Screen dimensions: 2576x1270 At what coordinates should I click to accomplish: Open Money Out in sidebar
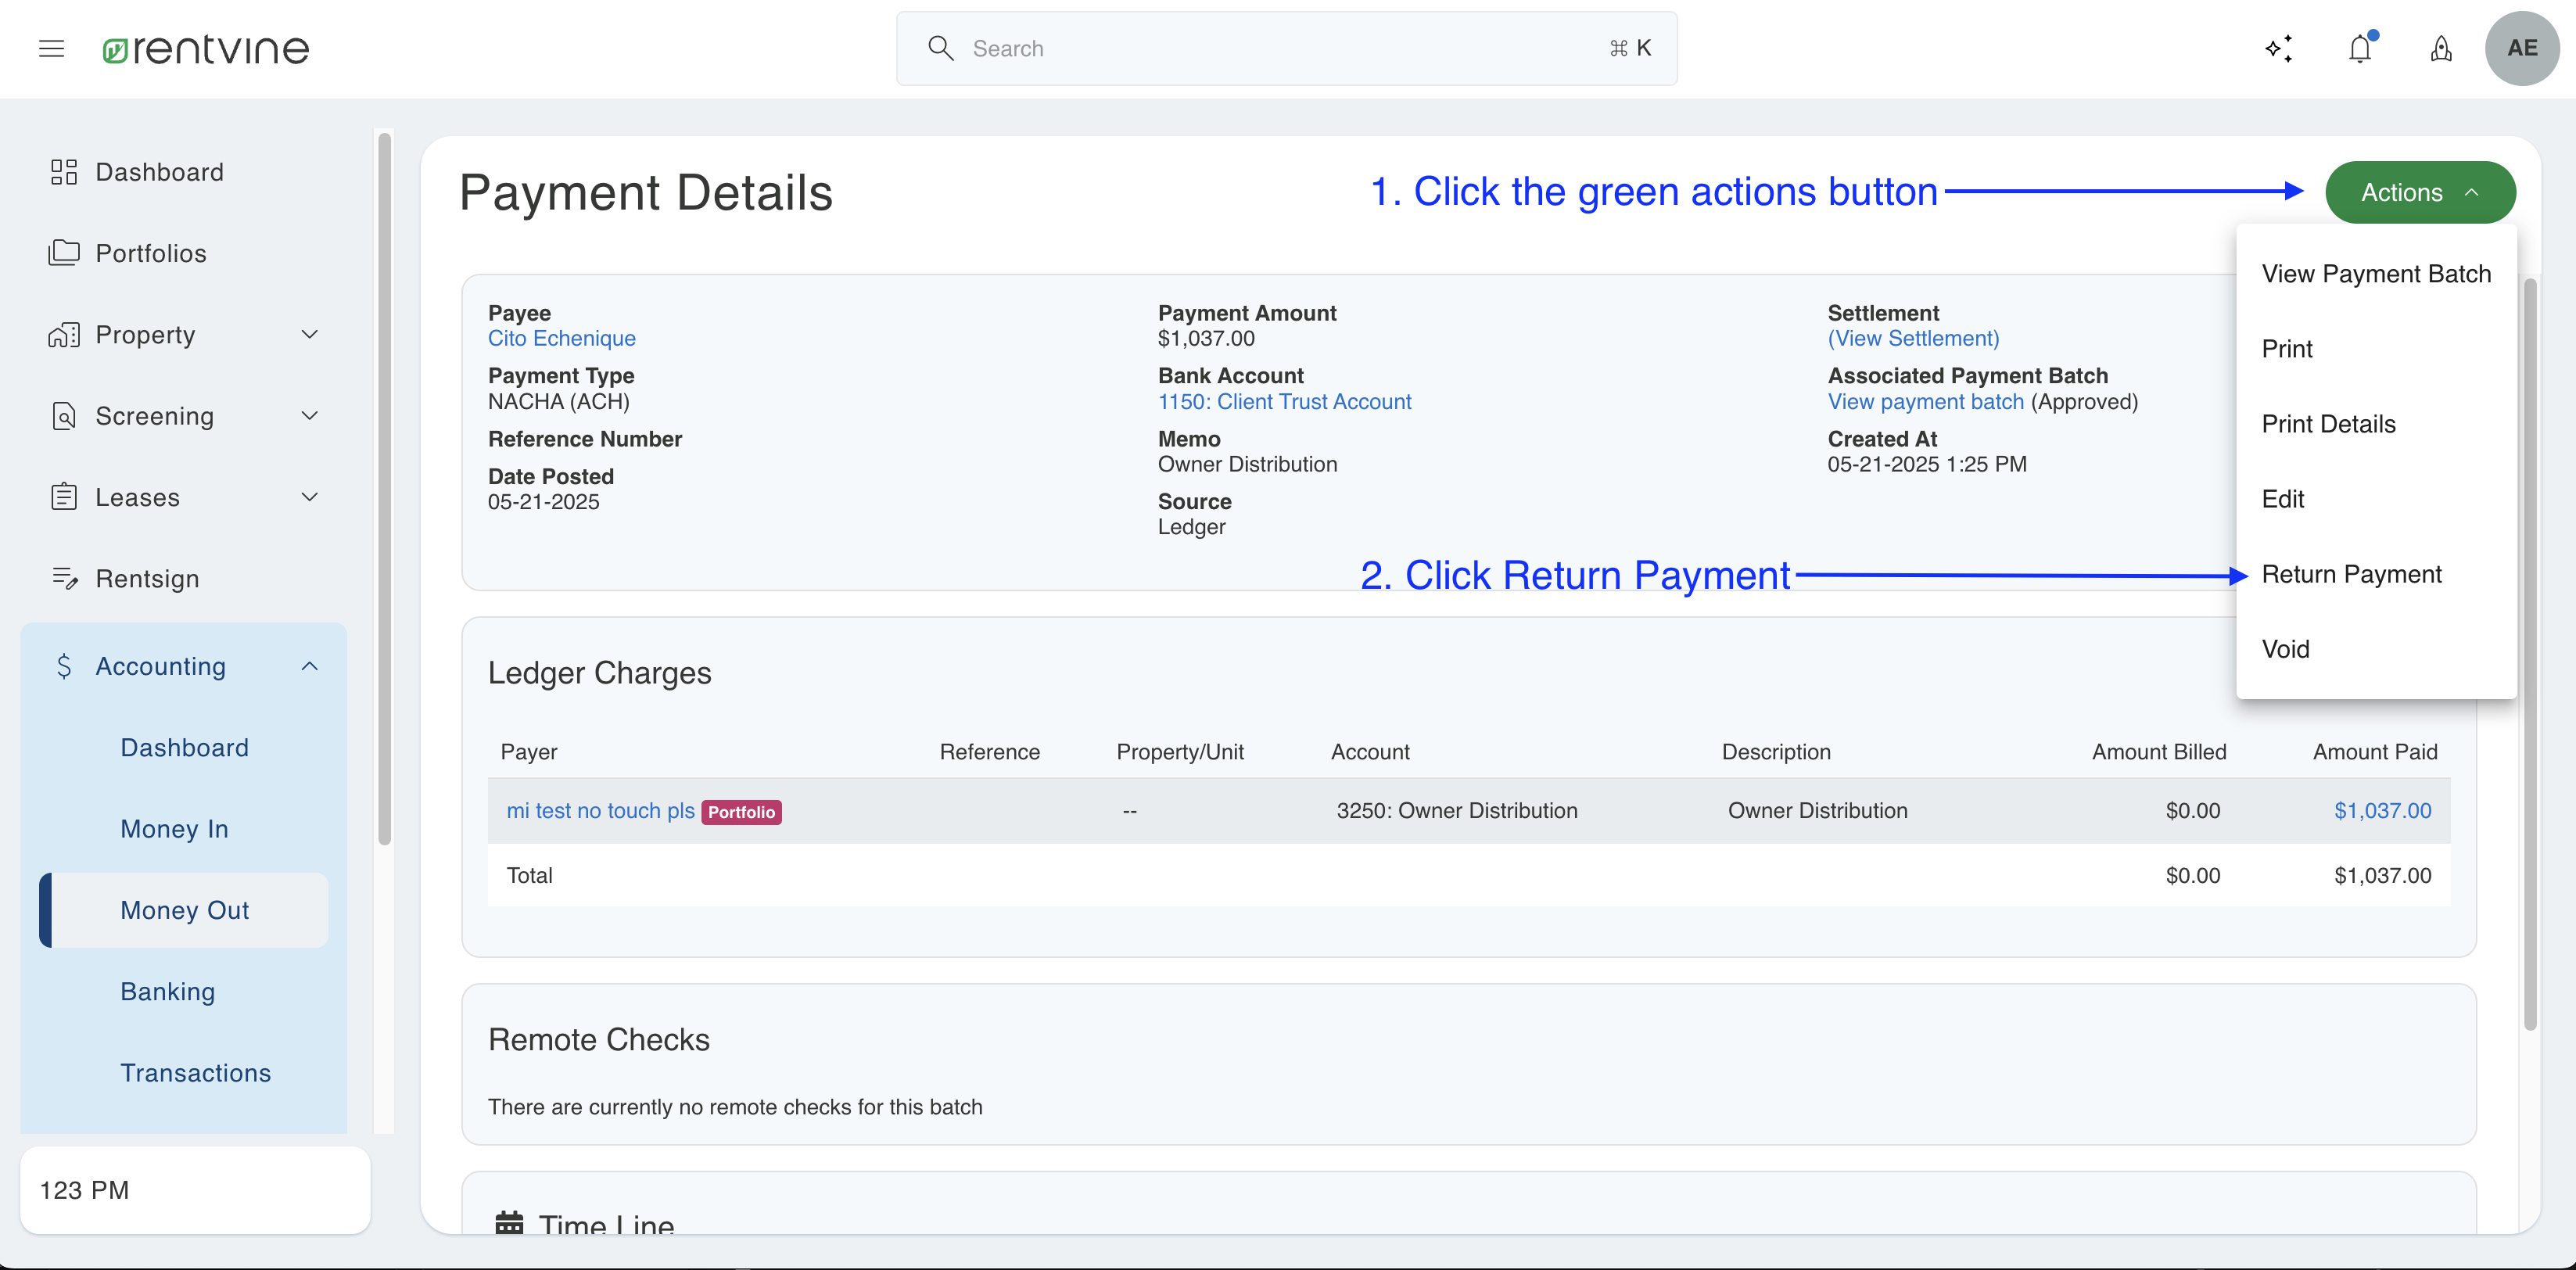tap(185, 910)
